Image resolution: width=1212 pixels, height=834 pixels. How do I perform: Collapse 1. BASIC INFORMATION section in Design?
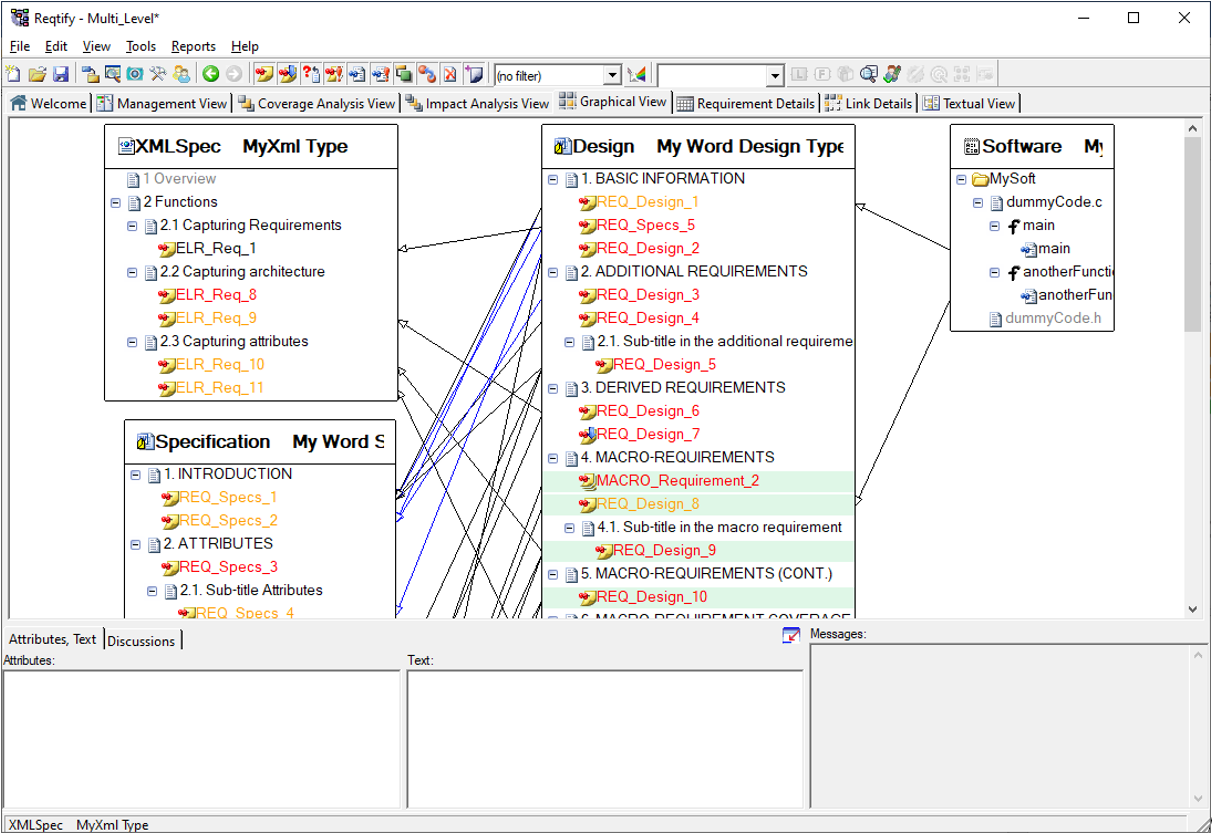click(553, 179)
